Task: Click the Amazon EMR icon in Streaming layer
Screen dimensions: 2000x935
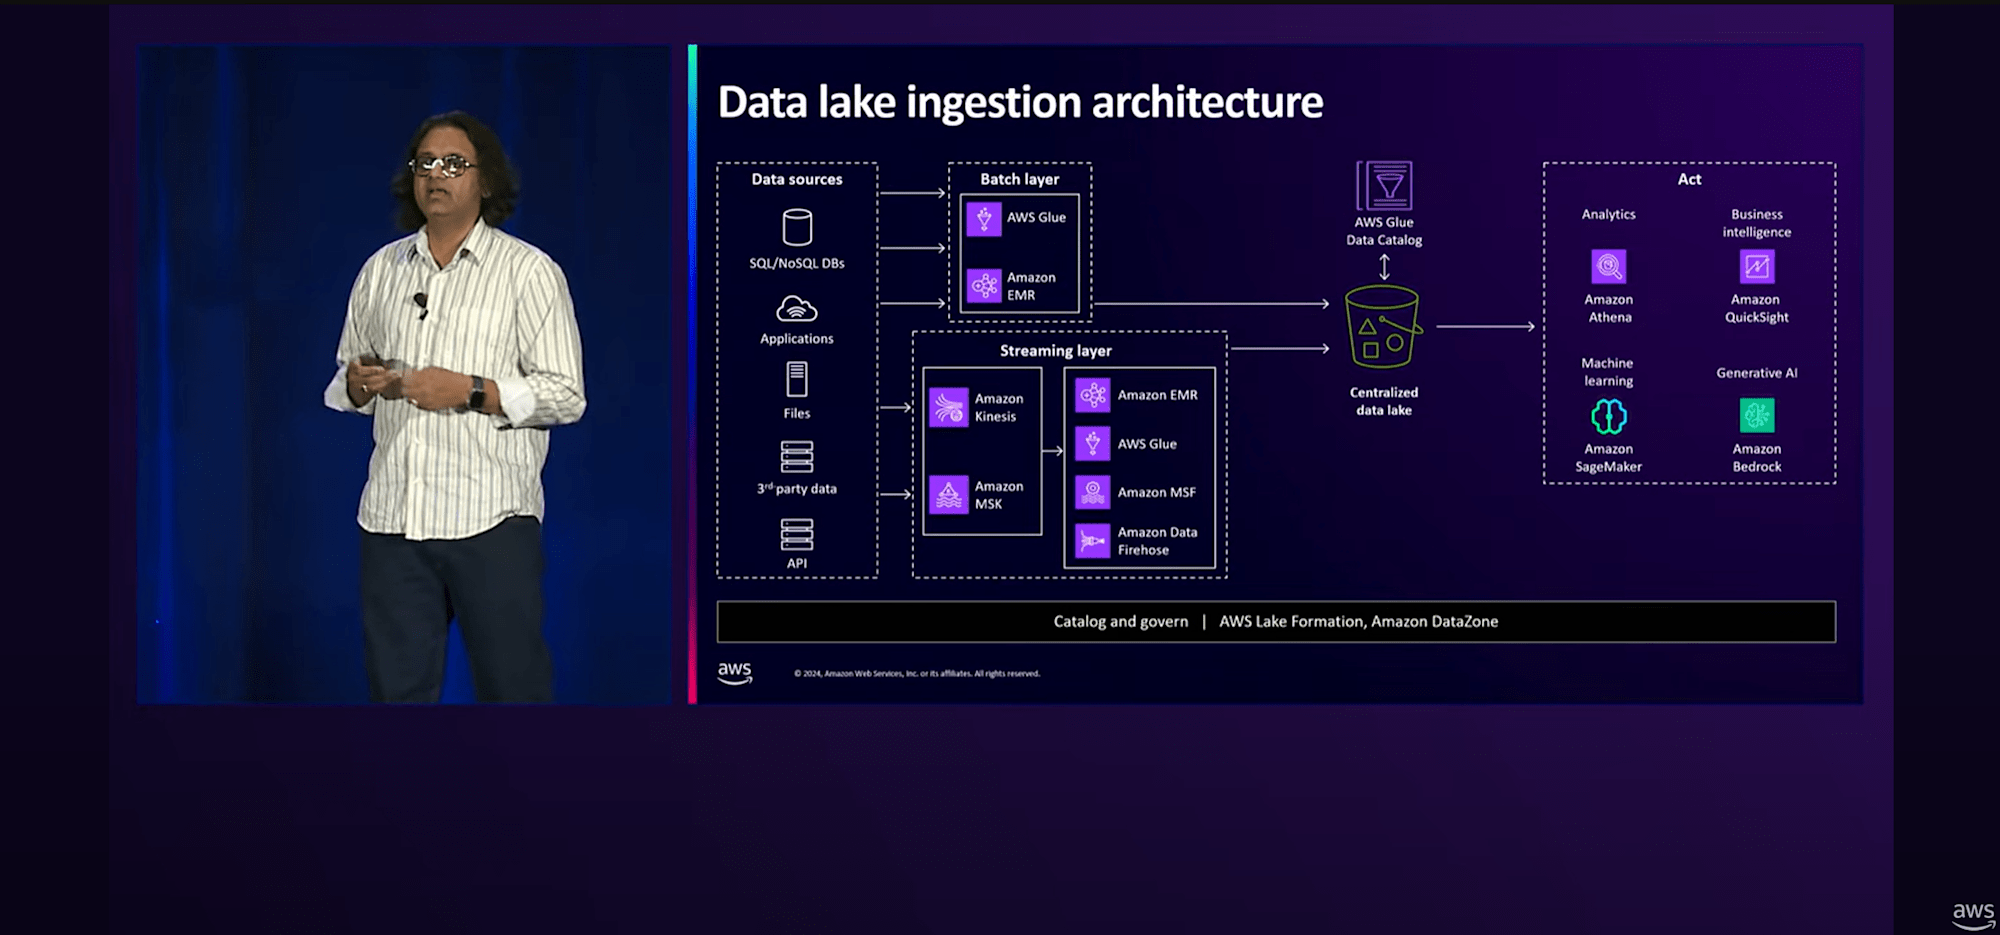Action: click(x=1093, y=395)
